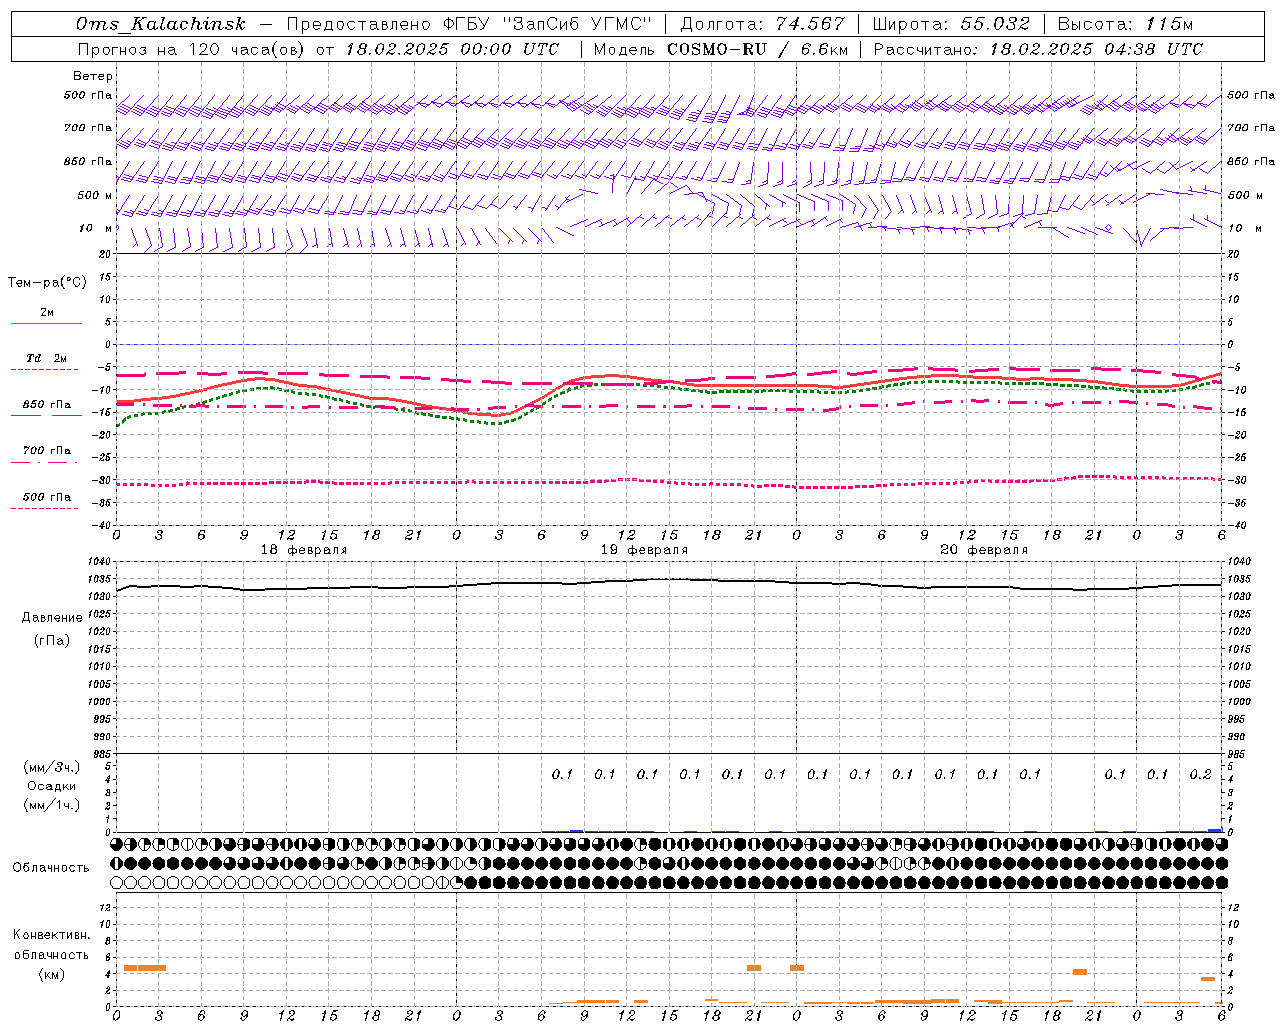The height and width of the screenshot is (1024, 1280).
Task: Click the Рассчитано: 18.02.2025 04:38 UTC timestamp
Action: coord(1038,49)
